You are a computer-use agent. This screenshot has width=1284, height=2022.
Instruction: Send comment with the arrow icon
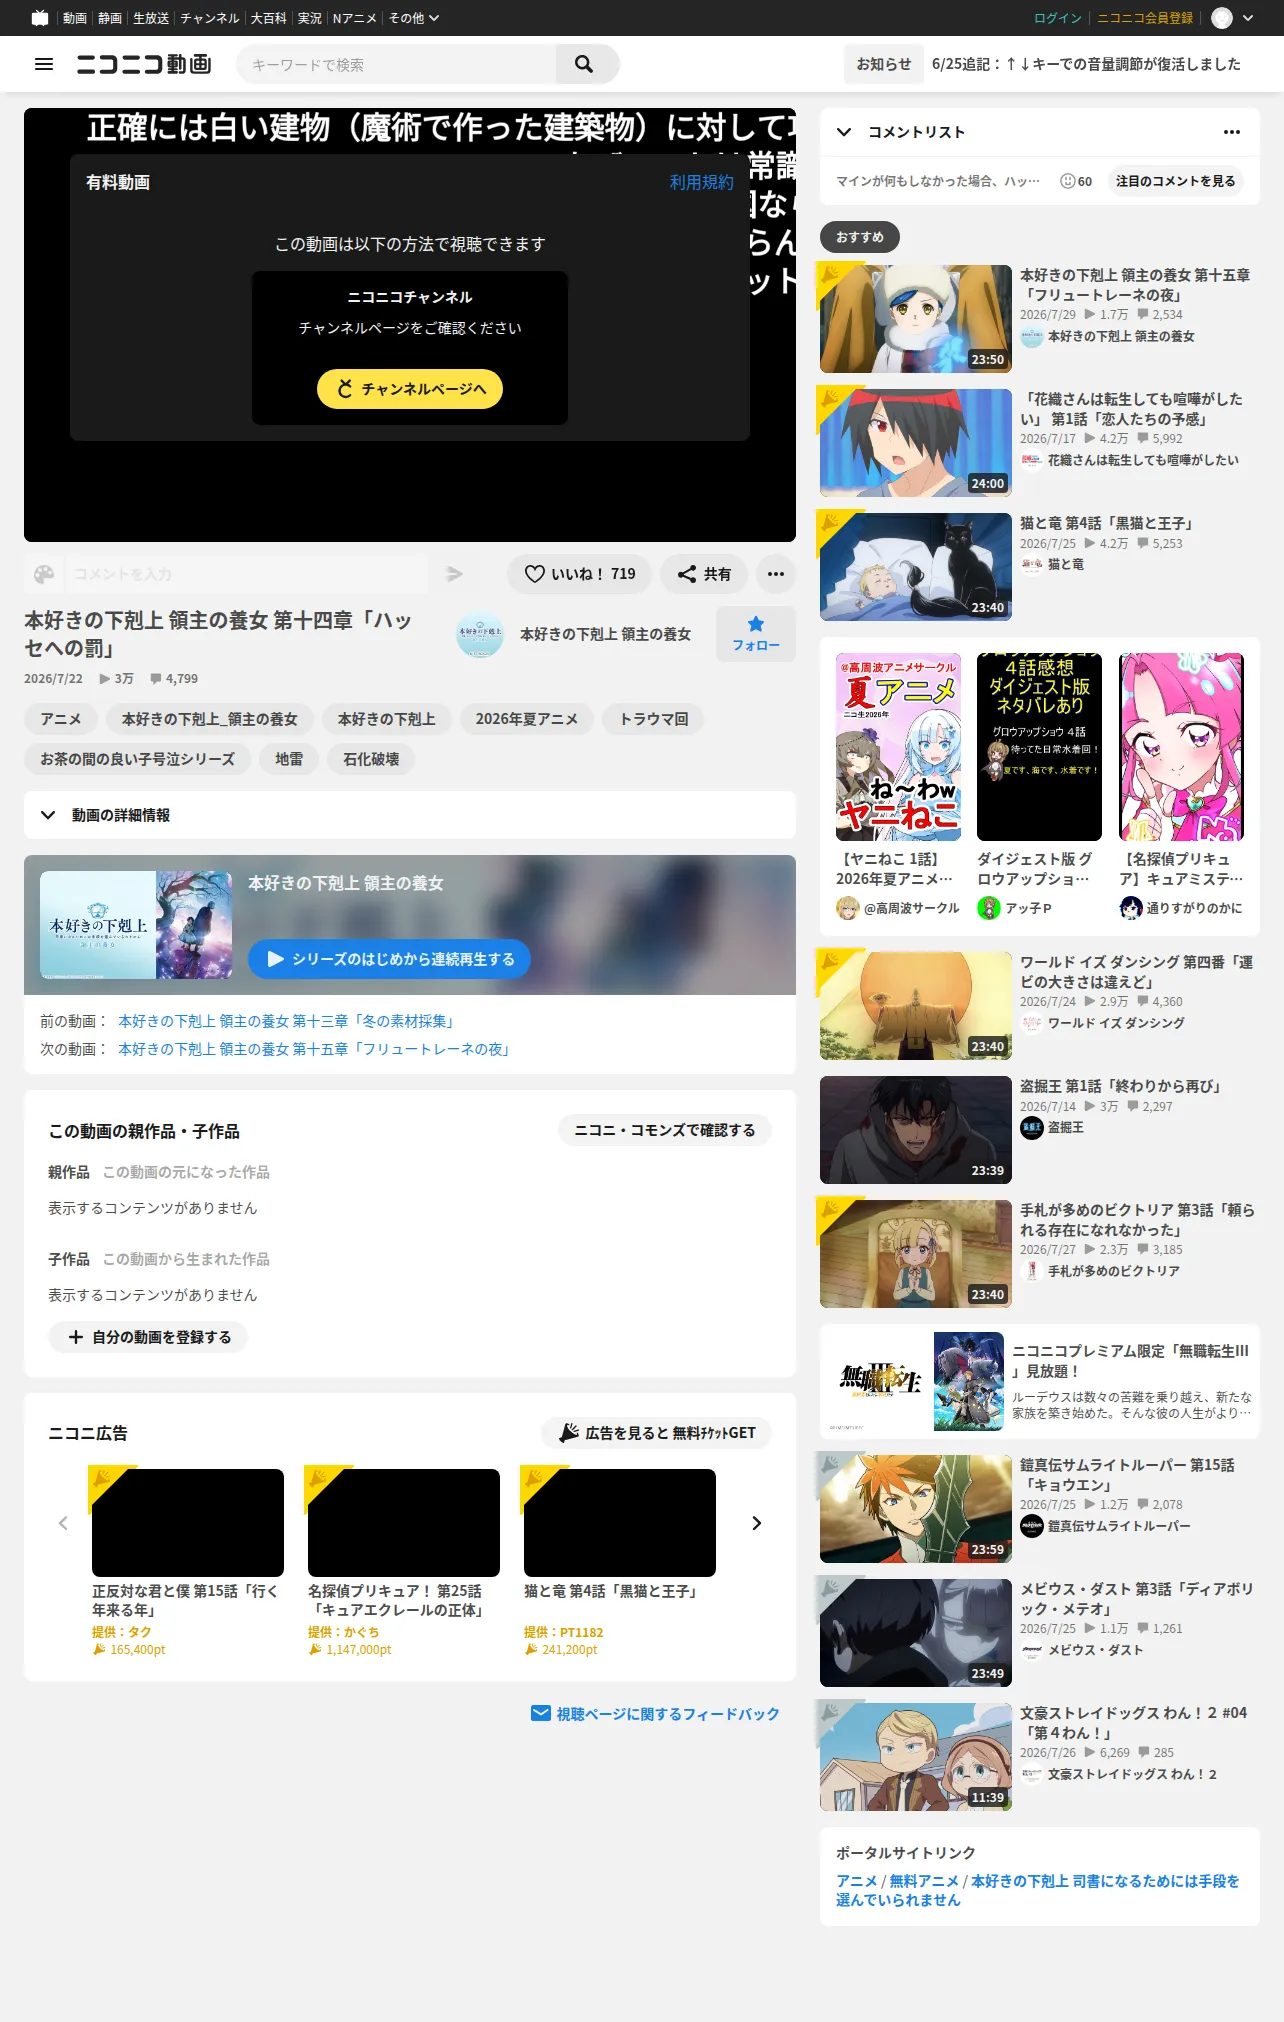(454, 574)
